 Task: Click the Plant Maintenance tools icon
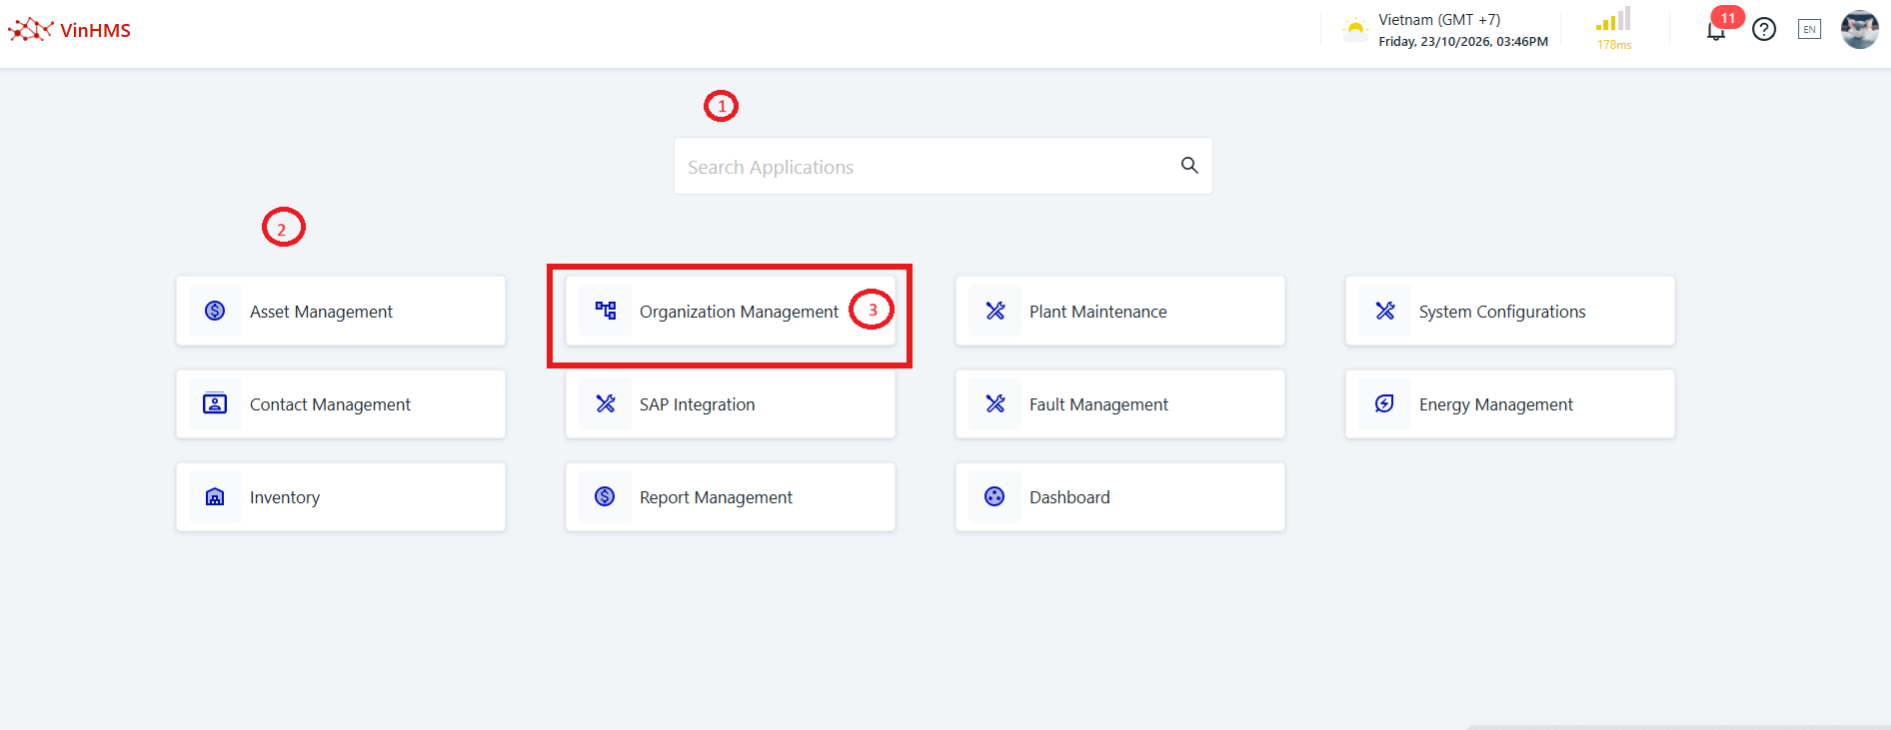coord(995,311)
